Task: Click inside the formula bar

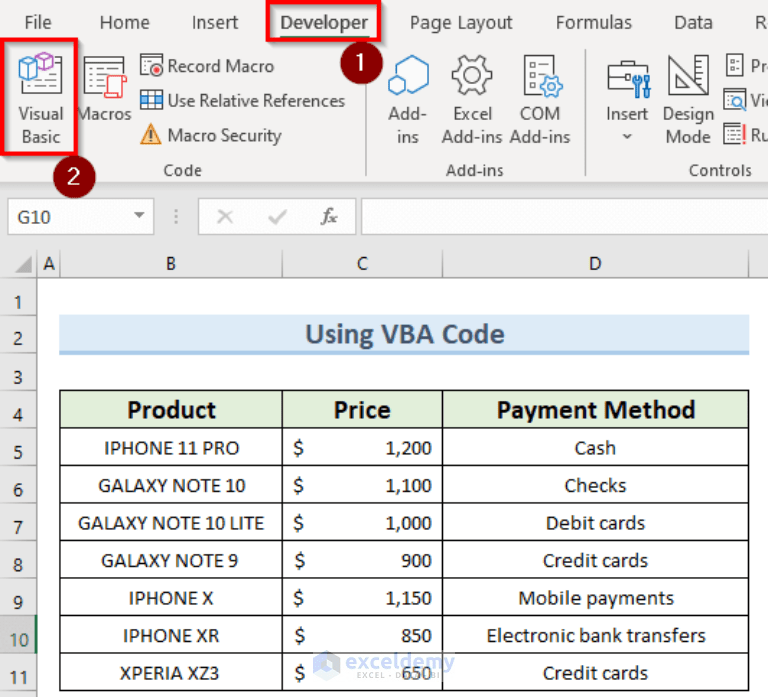Action: [564, 216]
